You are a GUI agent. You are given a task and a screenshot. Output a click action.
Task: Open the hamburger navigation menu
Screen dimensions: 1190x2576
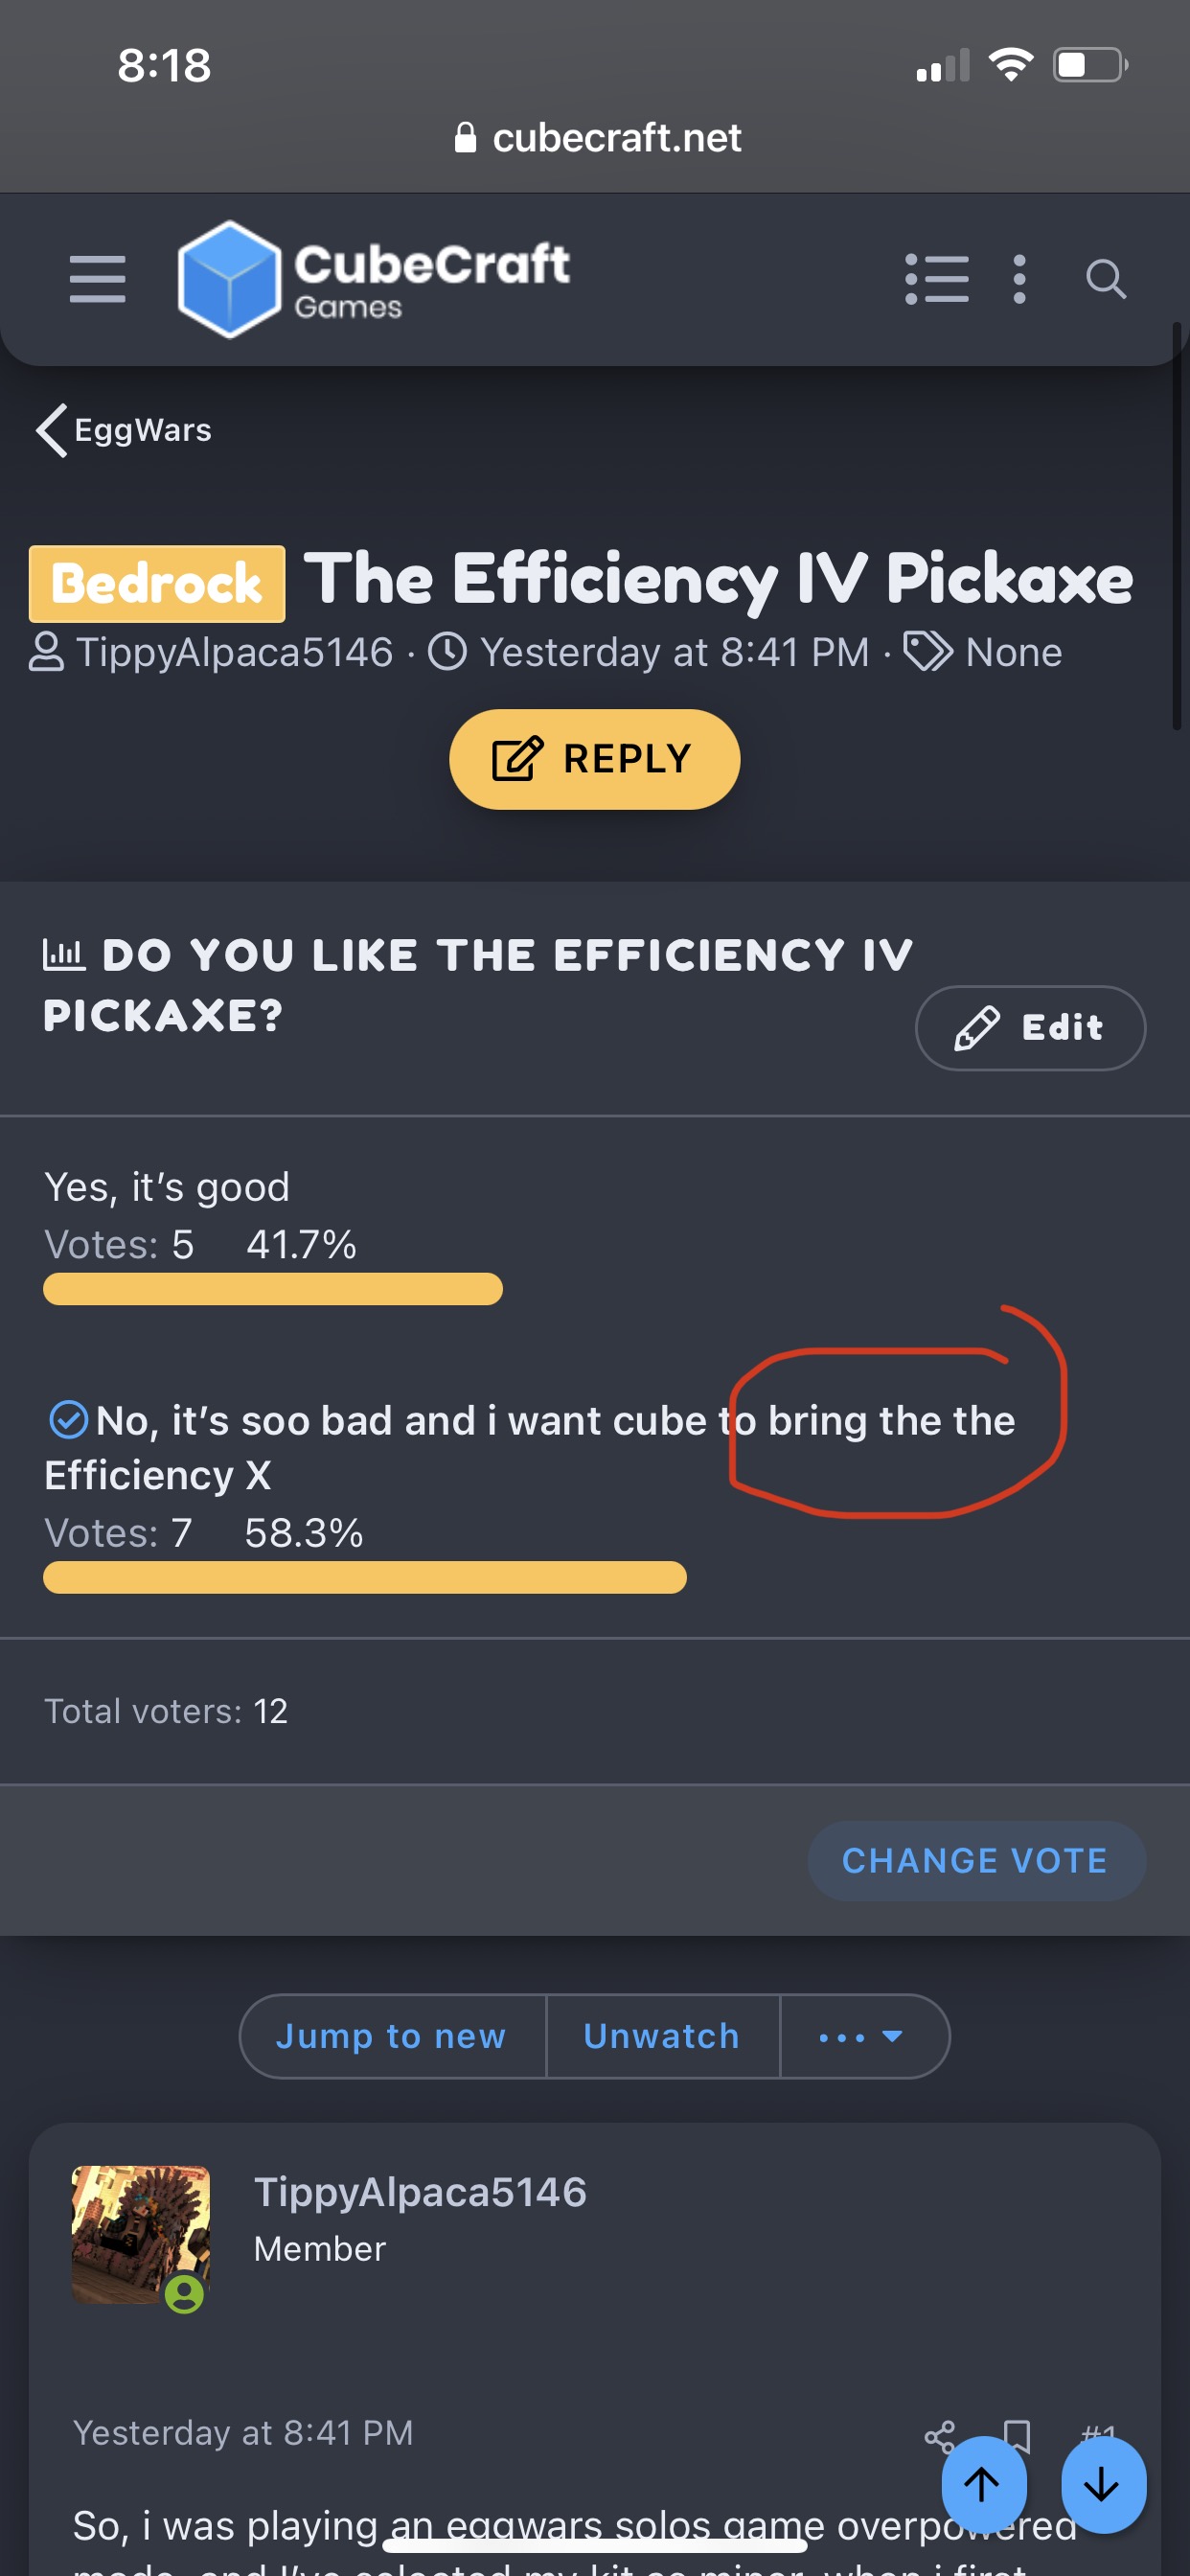point(97,279)
